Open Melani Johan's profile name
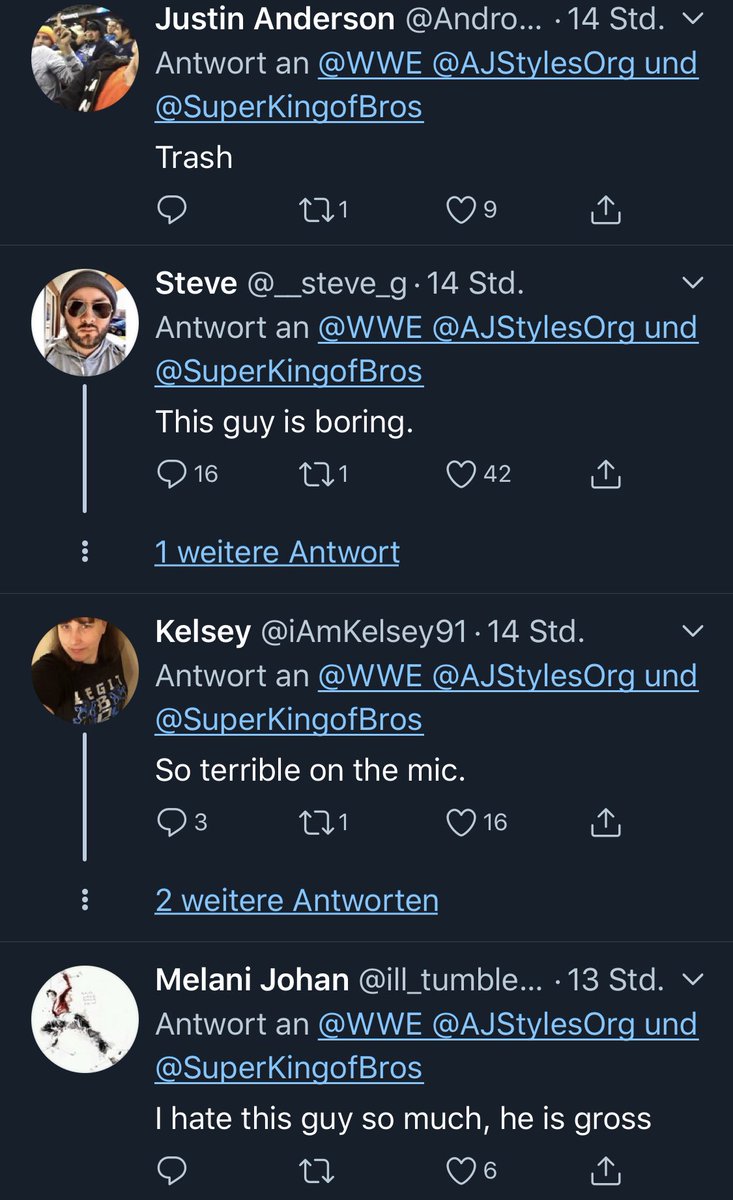 [252, 980]
